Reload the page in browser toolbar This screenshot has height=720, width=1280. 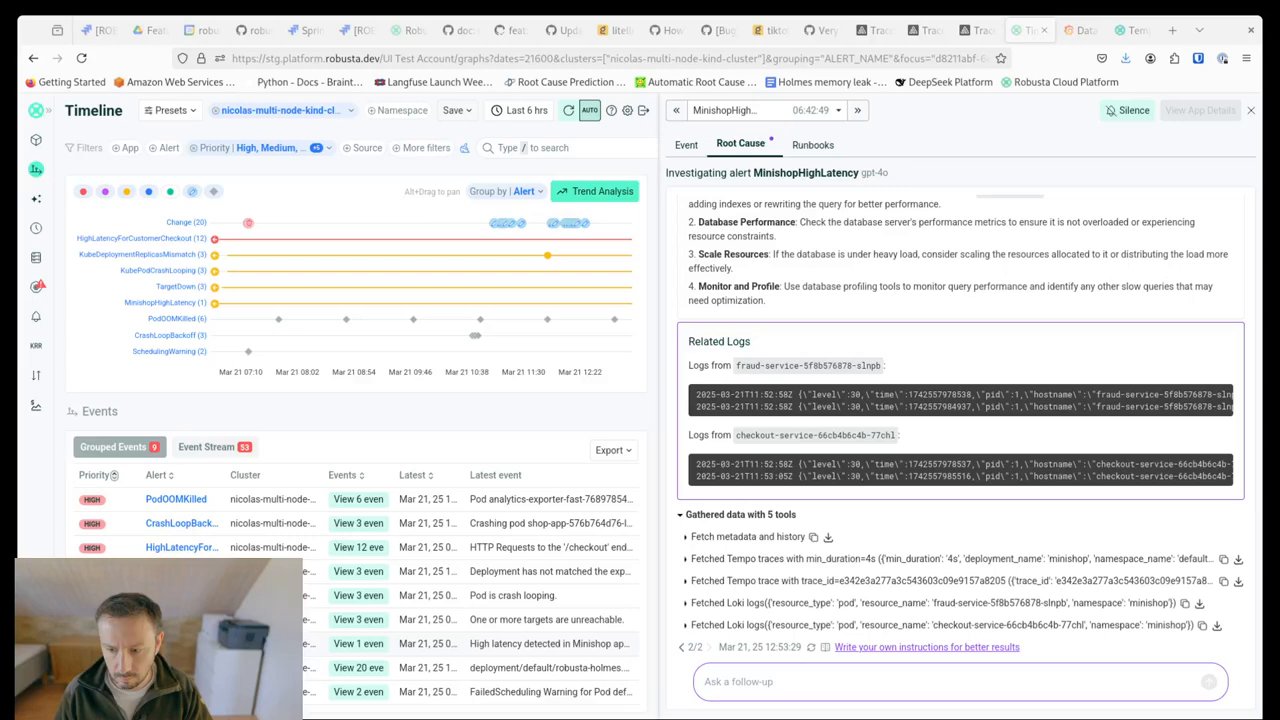81,58
